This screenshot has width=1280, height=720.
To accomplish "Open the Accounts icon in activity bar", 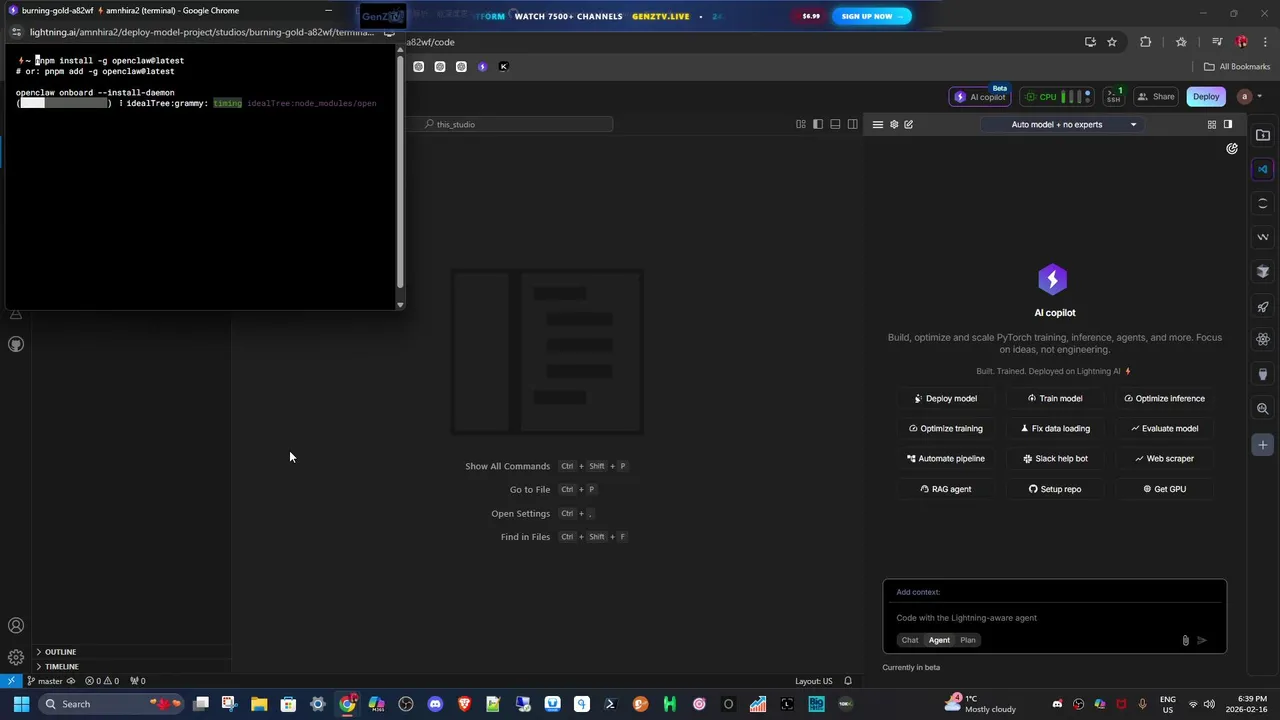I will 16,626.
